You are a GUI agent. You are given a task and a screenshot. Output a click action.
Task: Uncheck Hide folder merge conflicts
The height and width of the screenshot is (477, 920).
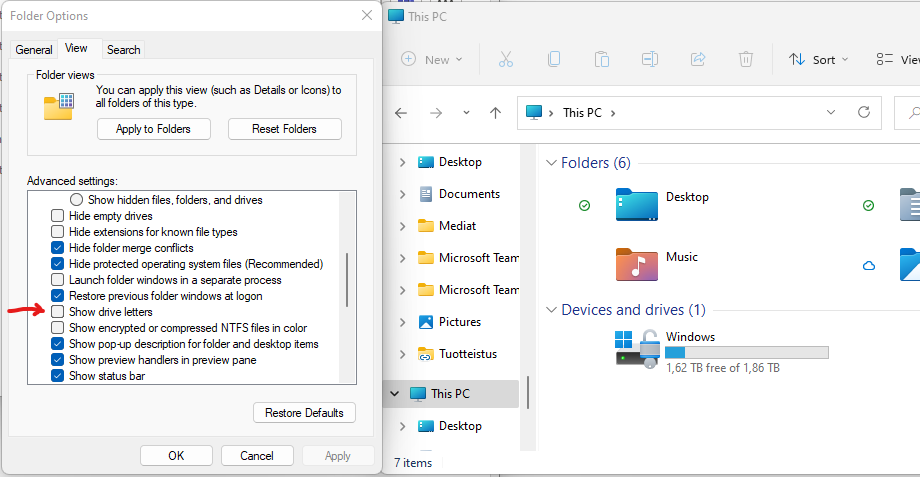click(58, 248)
